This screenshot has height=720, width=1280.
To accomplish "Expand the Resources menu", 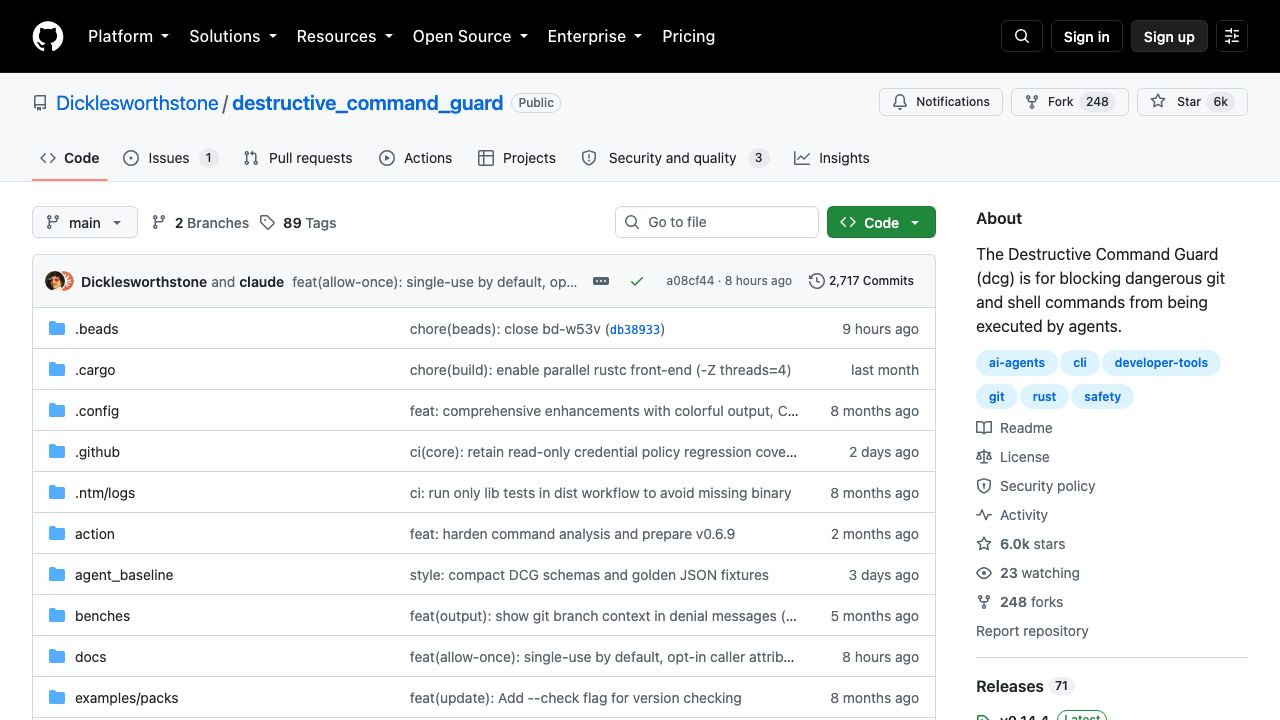I will pyautogui.click(x=345, y=36).
